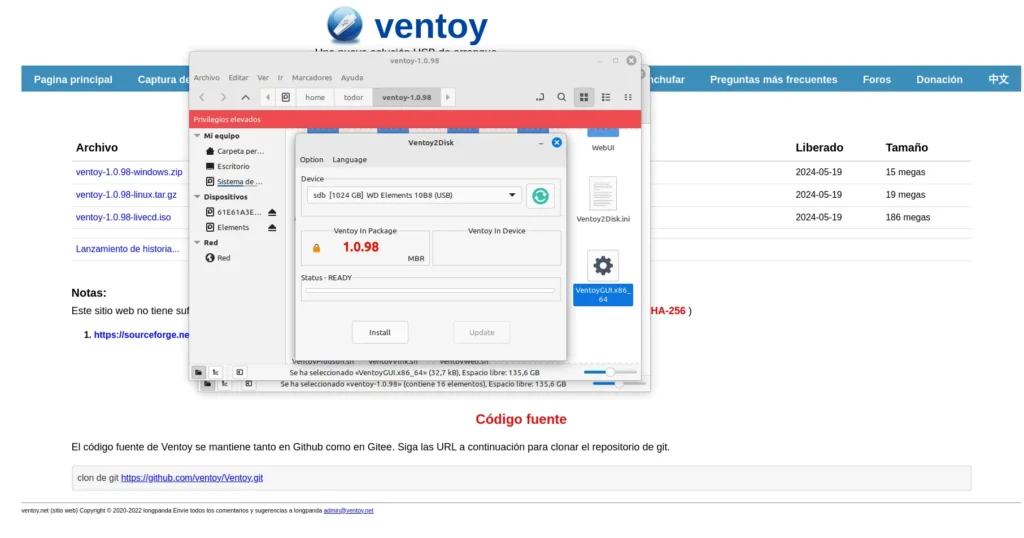Select the WebUI folder icon
1024x538 pixels.
(x=603, y=133)
